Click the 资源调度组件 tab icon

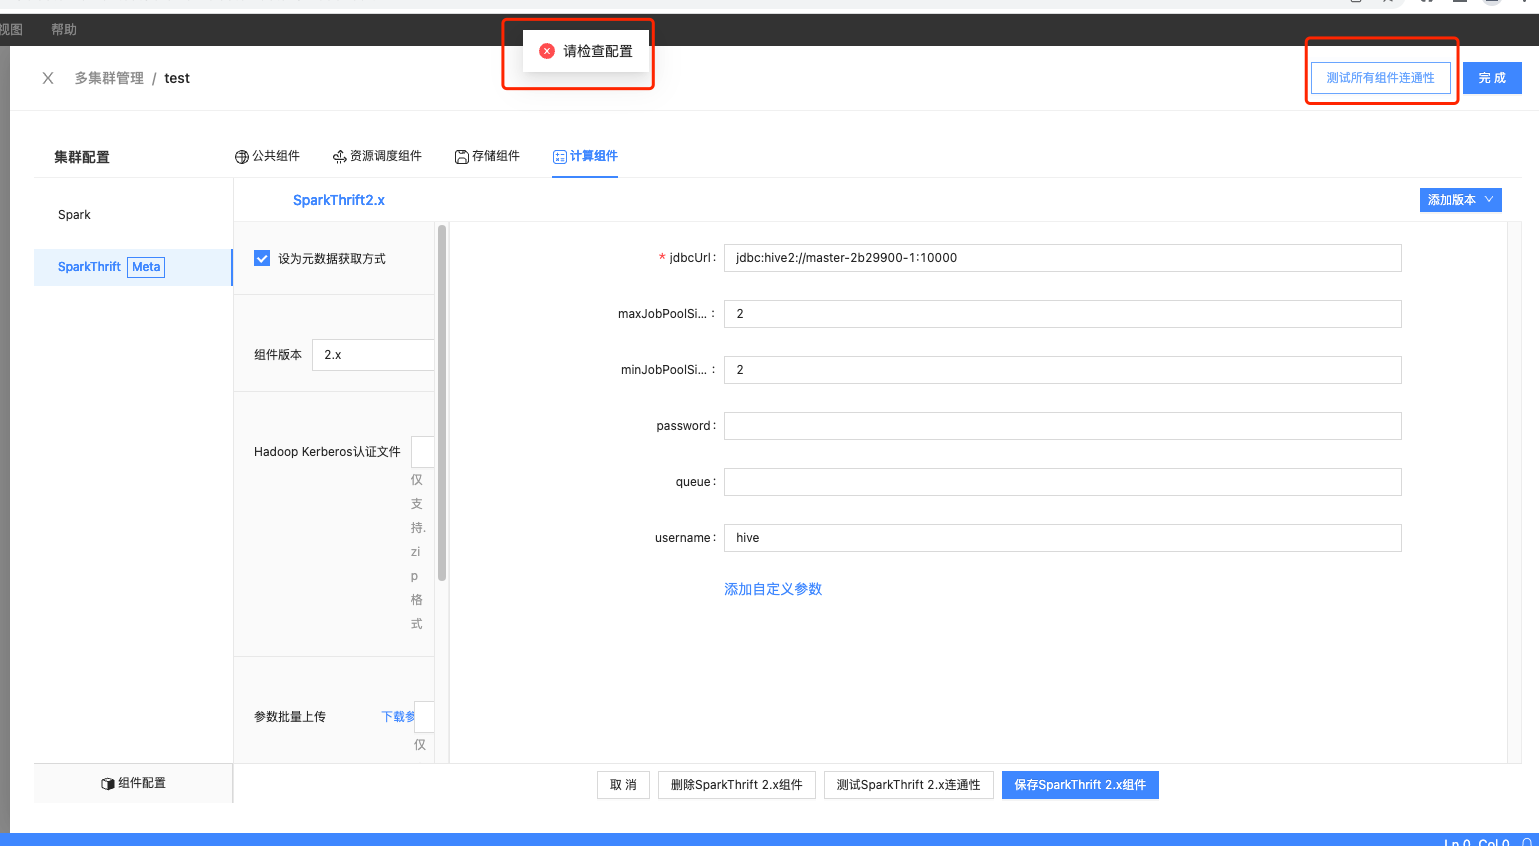pyautogui.click(x=340, y=157)
